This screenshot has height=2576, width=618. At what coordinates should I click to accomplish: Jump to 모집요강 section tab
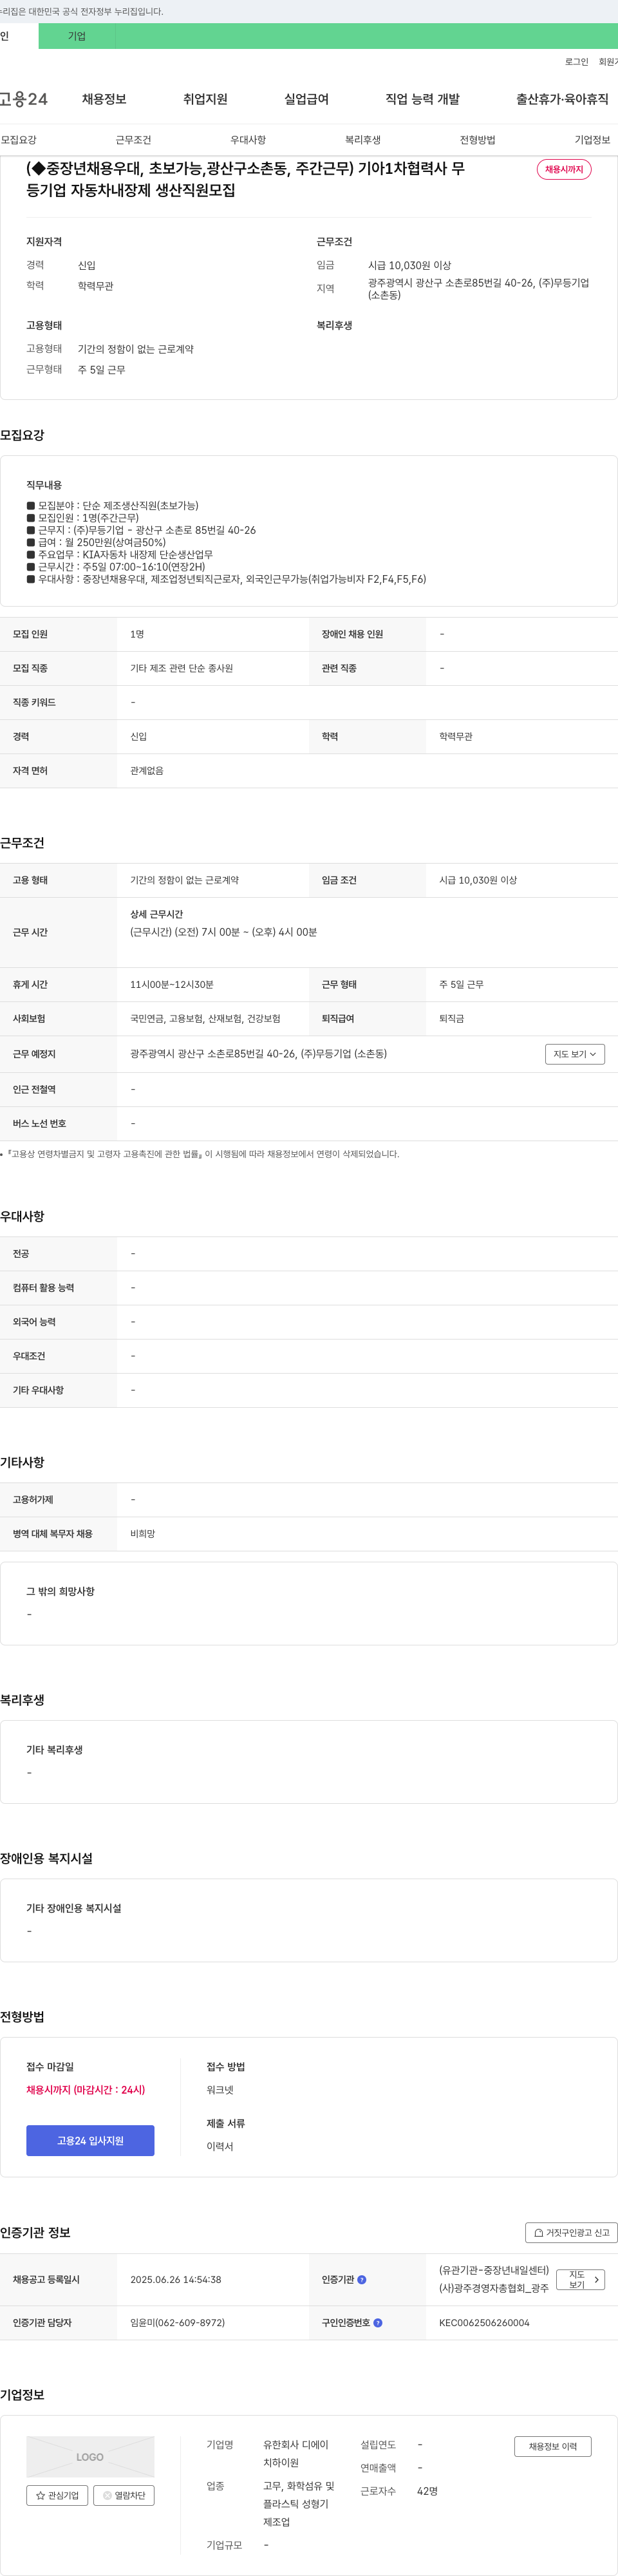[x=19, y=140]
